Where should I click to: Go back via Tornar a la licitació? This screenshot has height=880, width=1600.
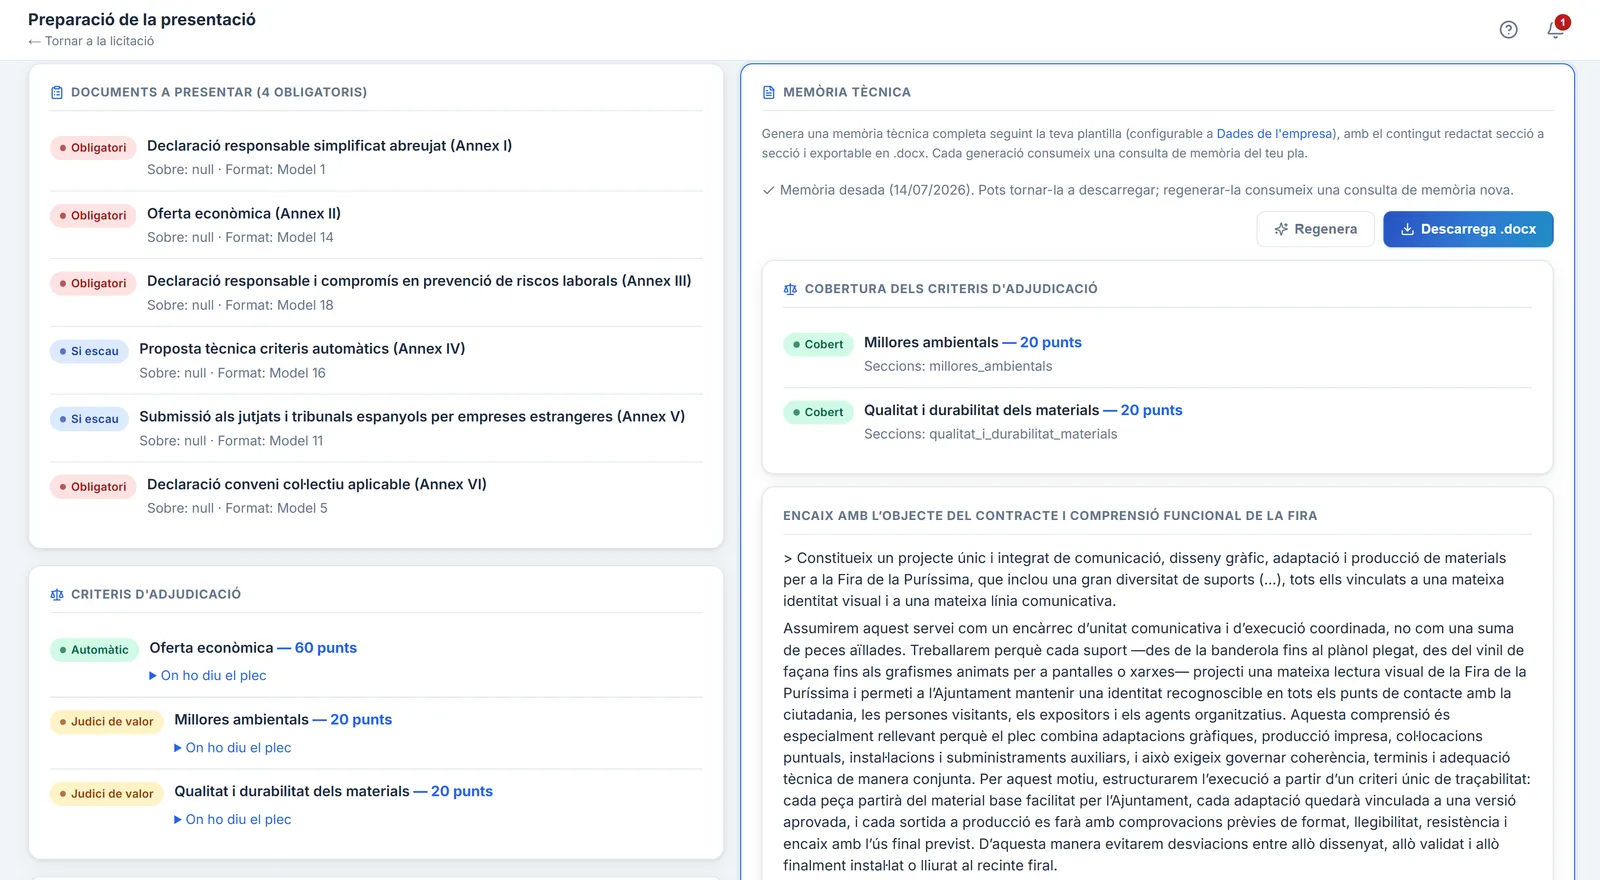(91, 41)
